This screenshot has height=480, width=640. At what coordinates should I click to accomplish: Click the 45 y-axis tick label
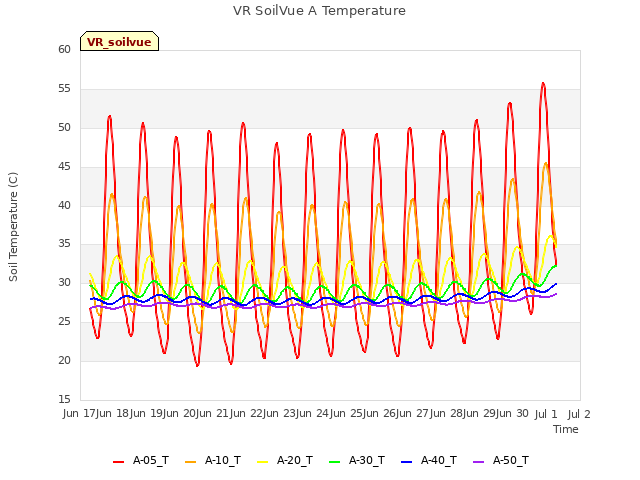point(64,167)
